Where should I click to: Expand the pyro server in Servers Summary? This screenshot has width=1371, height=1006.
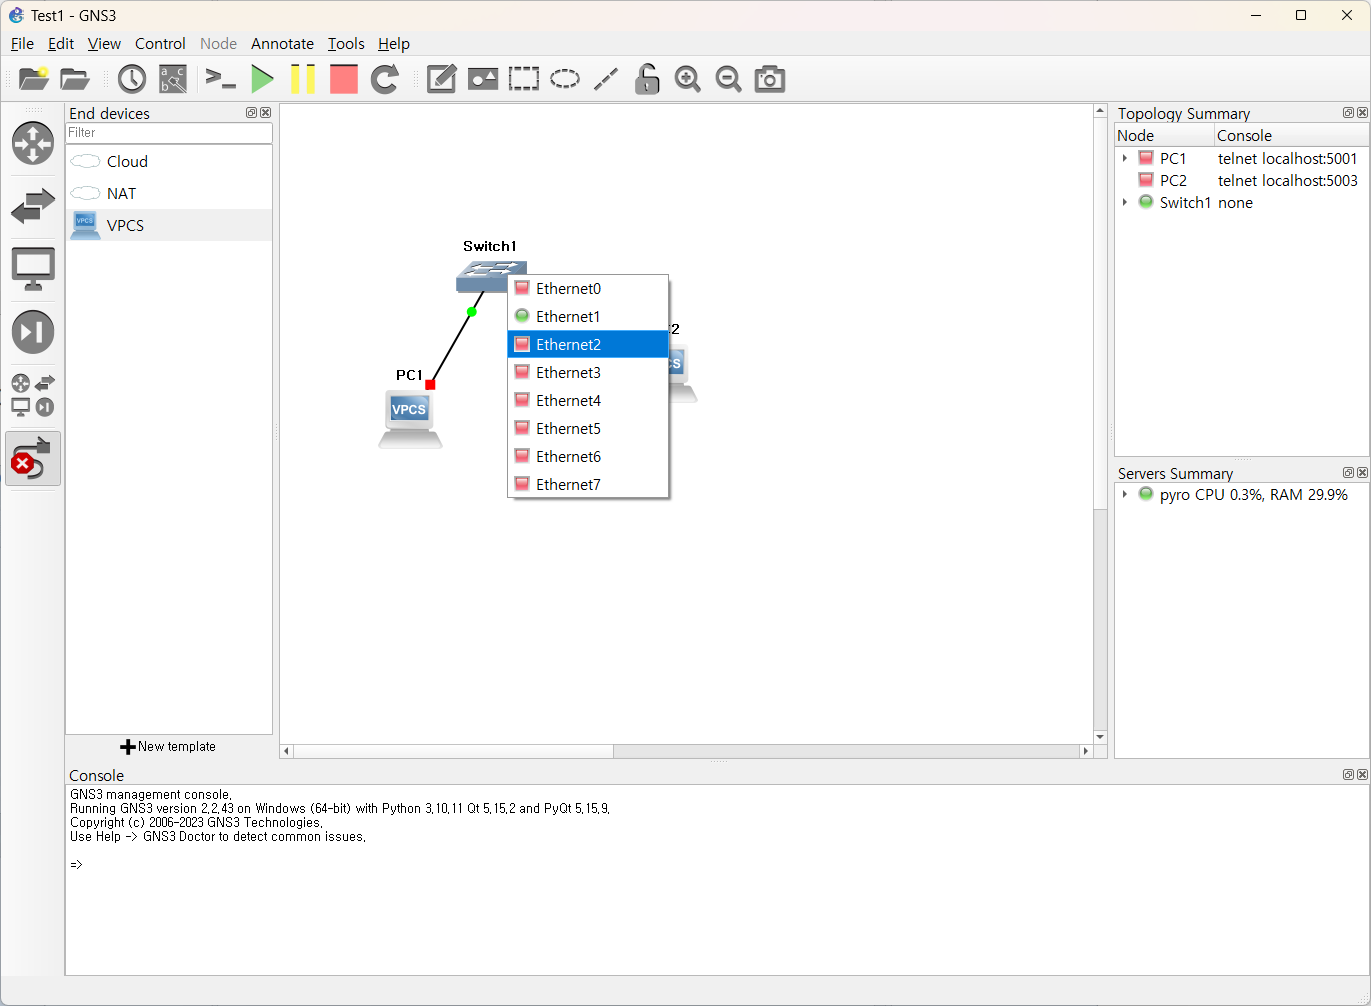1125,495
